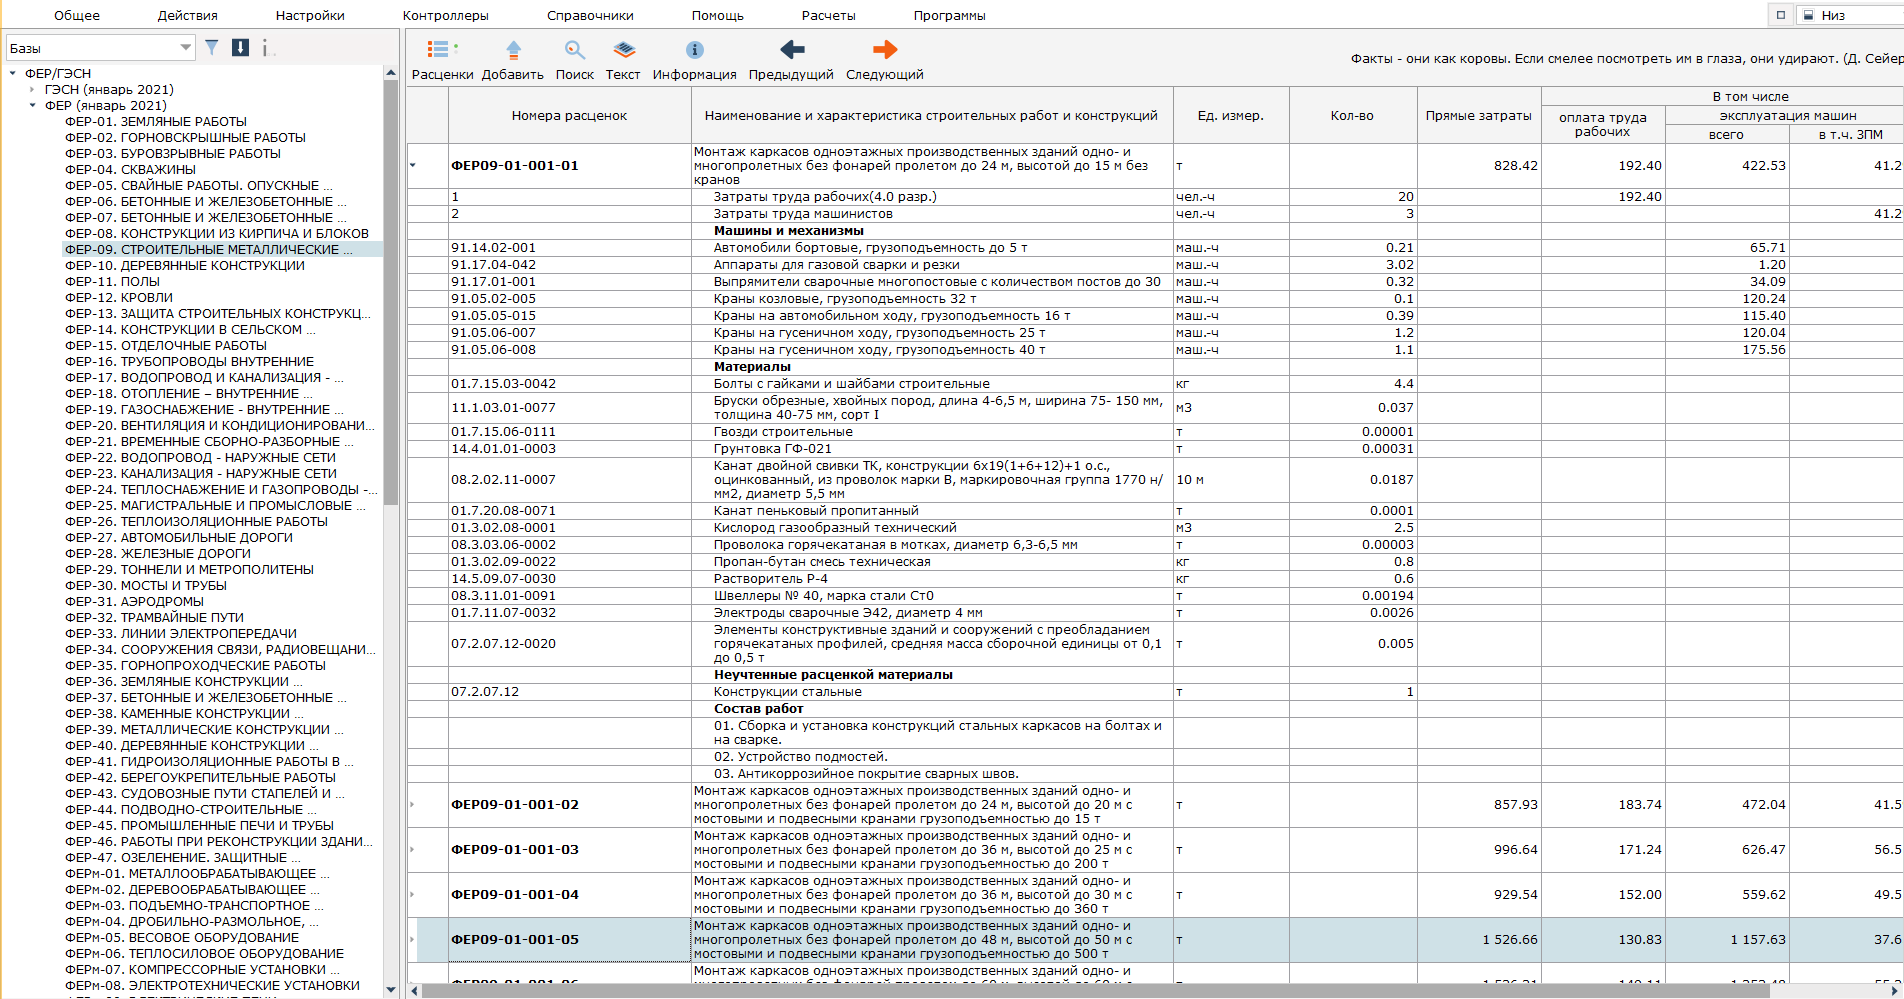The height and width of the screenshot is (999, 1904).
Task: Select ФЕР-09. СТРОИТЕЛЬНЫЕ МЕТАЛЛИЧЕСКИЕ item
Action: point(209,249)
